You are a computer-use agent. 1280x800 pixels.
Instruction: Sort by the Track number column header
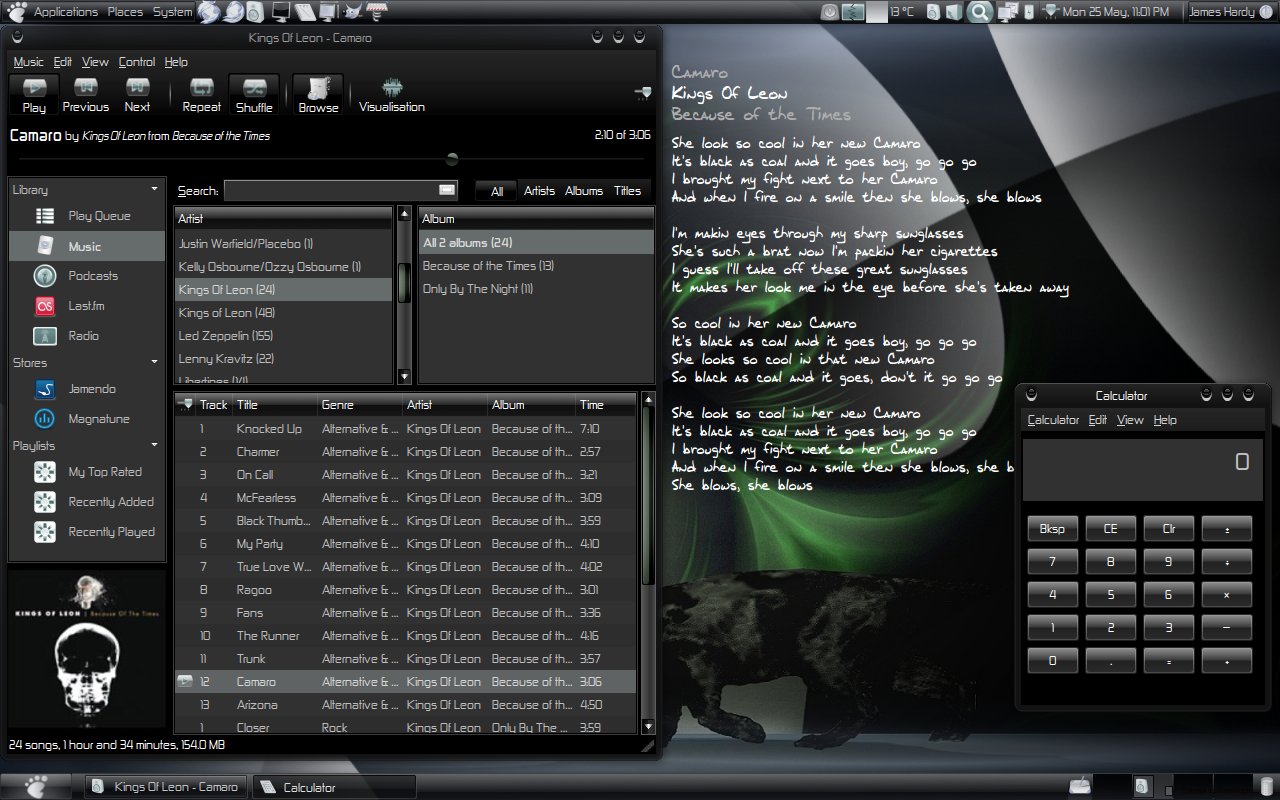point(213,405)
